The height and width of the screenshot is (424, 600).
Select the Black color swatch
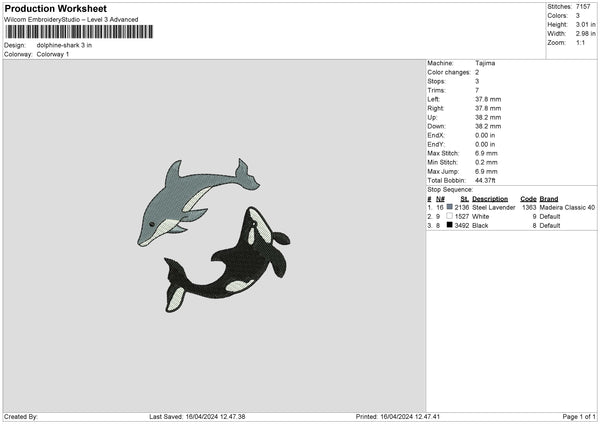click(450, 225)
